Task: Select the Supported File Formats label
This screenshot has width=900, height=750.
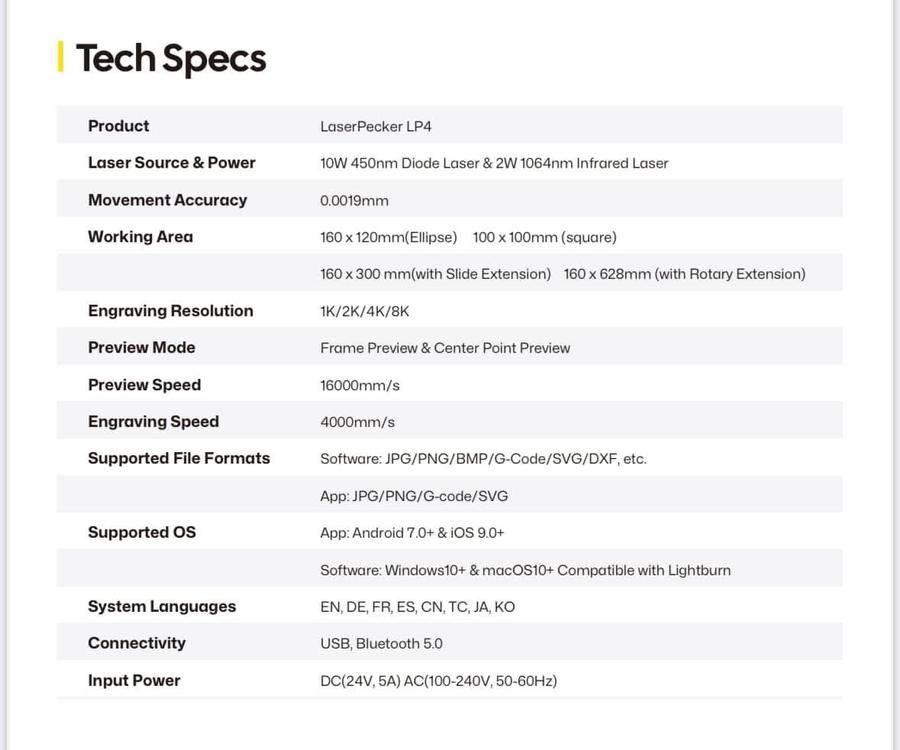Action: (x=179, y=458)
